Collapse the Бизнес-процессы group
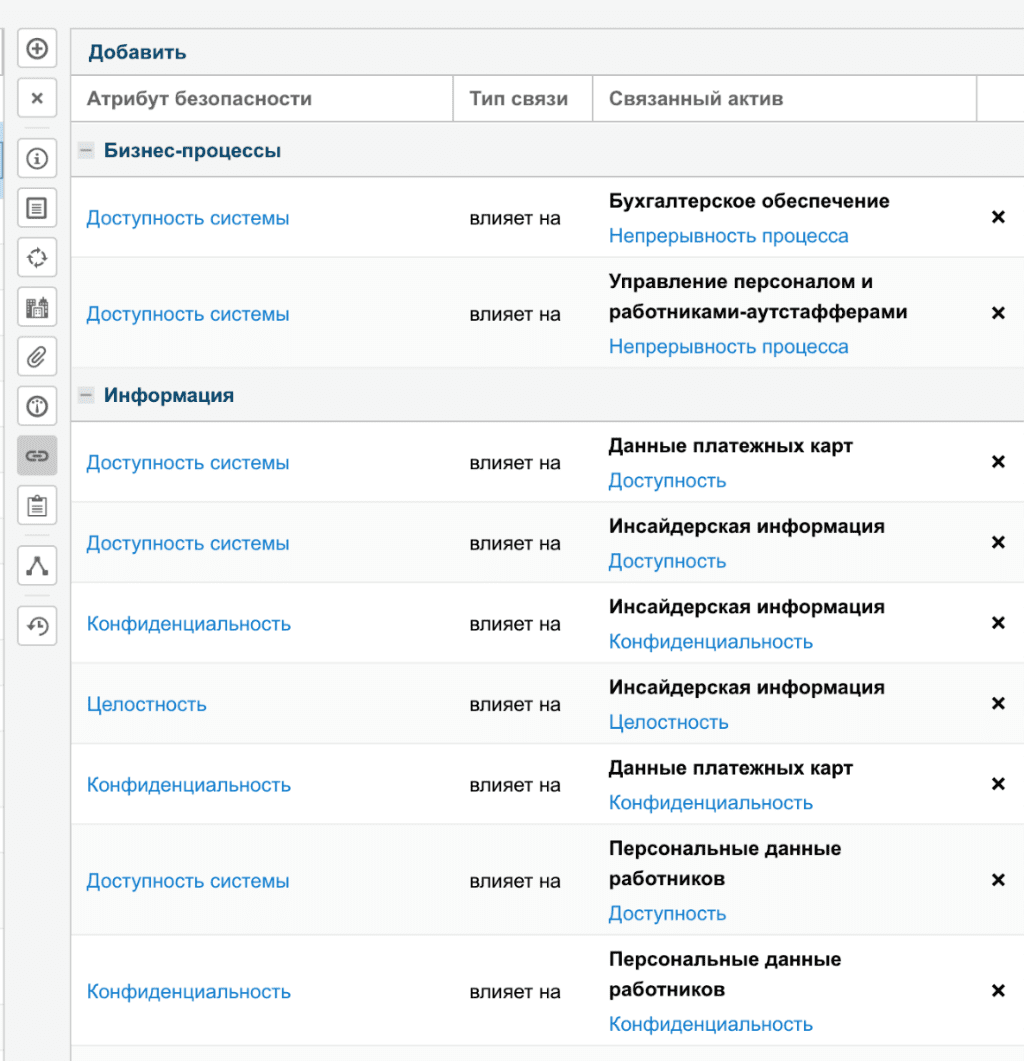This screenshot has height=1061, width=1024. pyautogui.click(x=86, y=151)
